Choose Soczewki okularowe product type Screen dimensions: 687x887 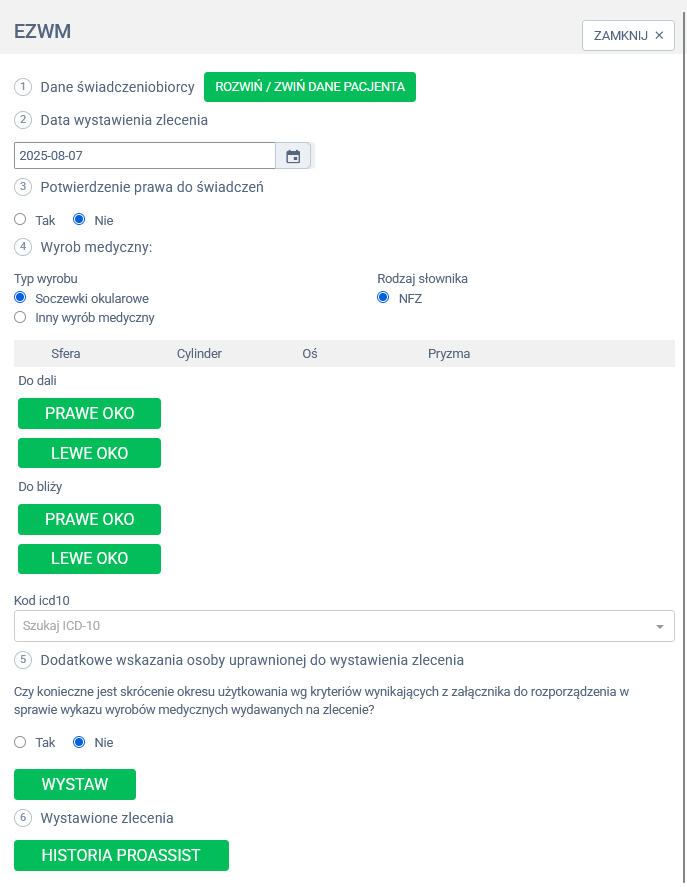(x=20, y=298)
